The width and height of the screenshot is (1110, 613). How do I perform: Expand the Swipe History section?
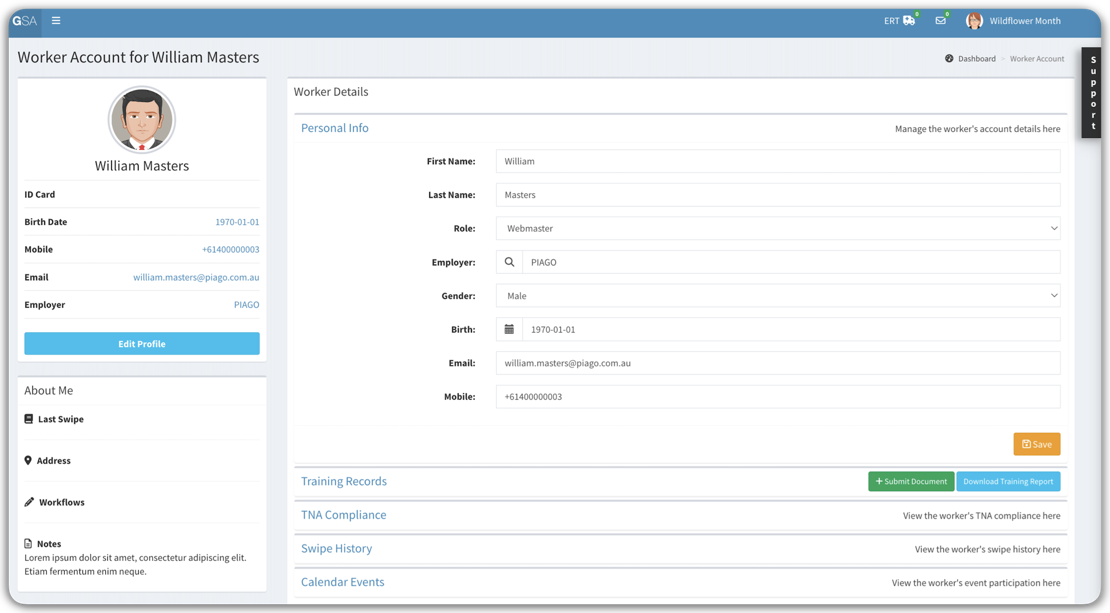(x=337, y=548)
